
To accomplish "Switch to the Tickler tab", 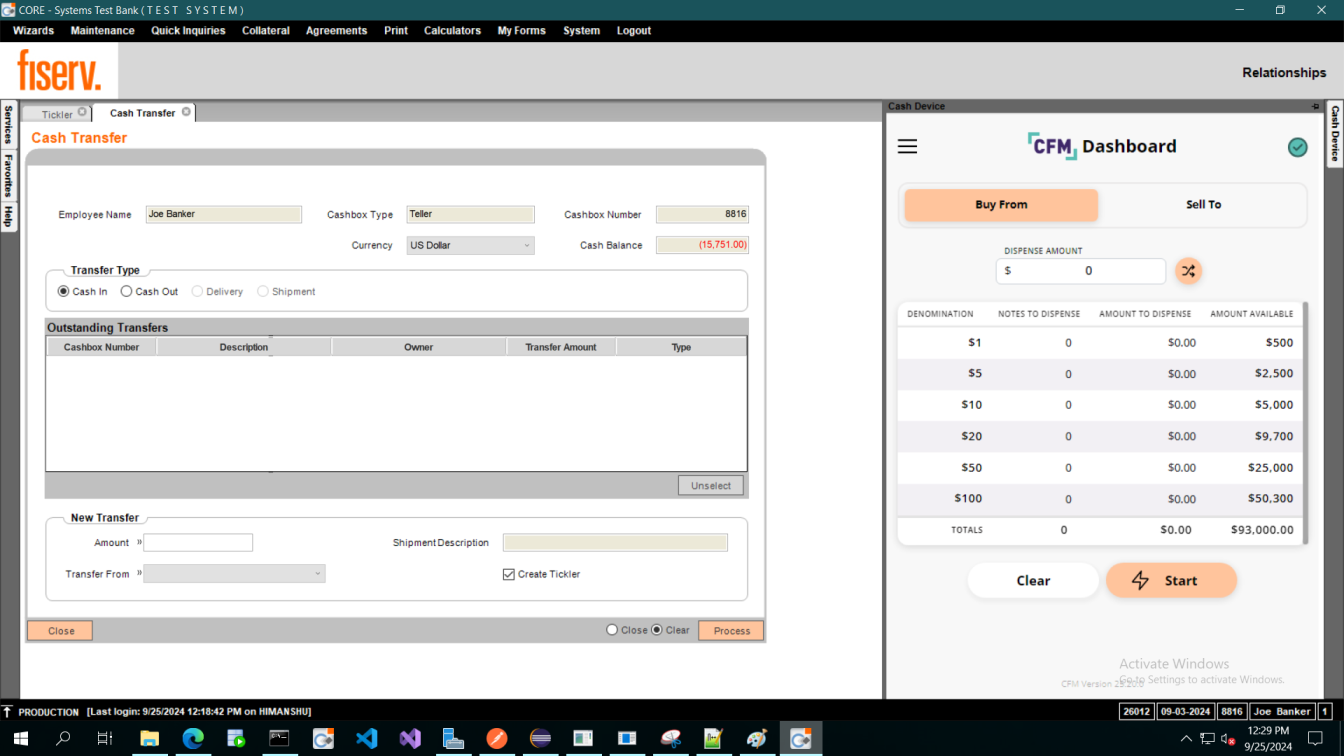I will coord(57,114).
